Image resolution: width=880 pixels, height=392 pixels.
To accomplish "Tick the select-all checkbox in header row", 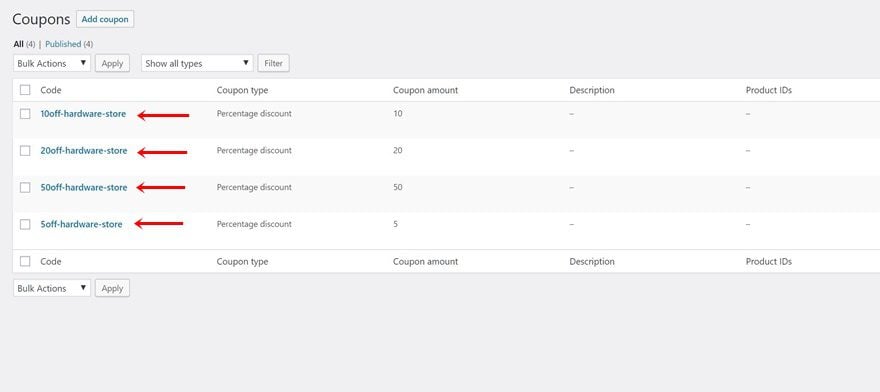I will [25, 90].
